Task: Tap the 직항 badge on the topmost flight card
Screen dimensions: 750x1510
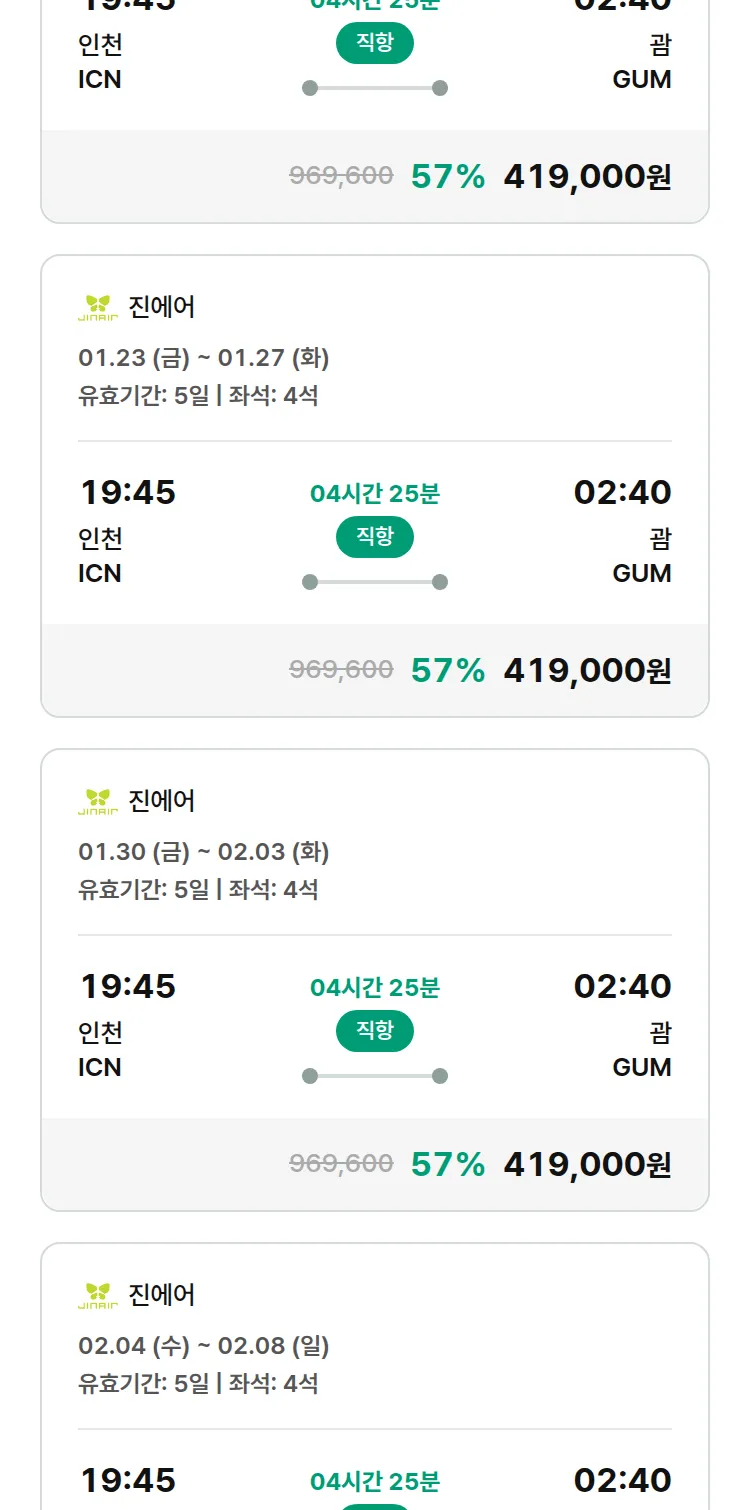Action: pyautogui.click(x=375, y=43)
